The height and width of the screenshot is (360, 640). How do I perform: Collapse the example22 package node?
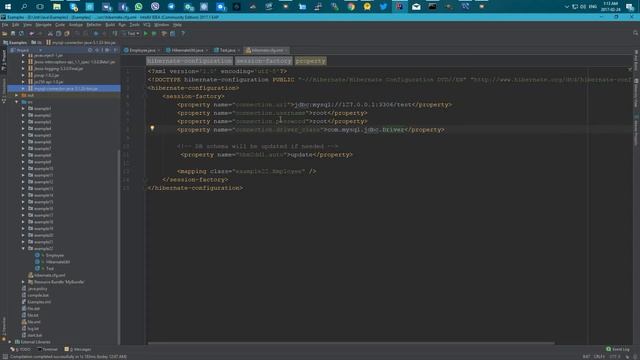pos(23,249)
